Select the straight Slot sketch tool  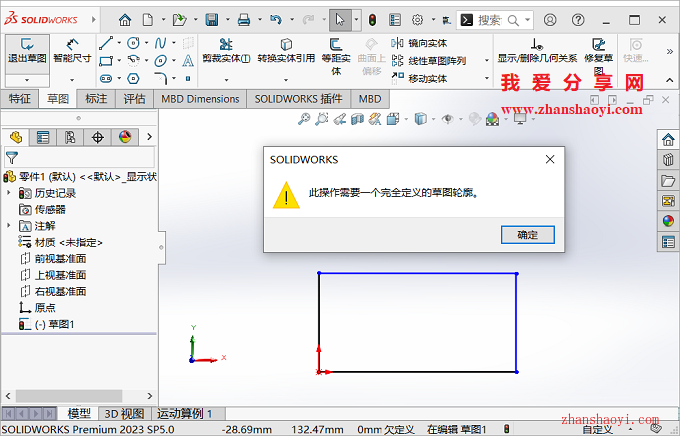click(106, 79)
